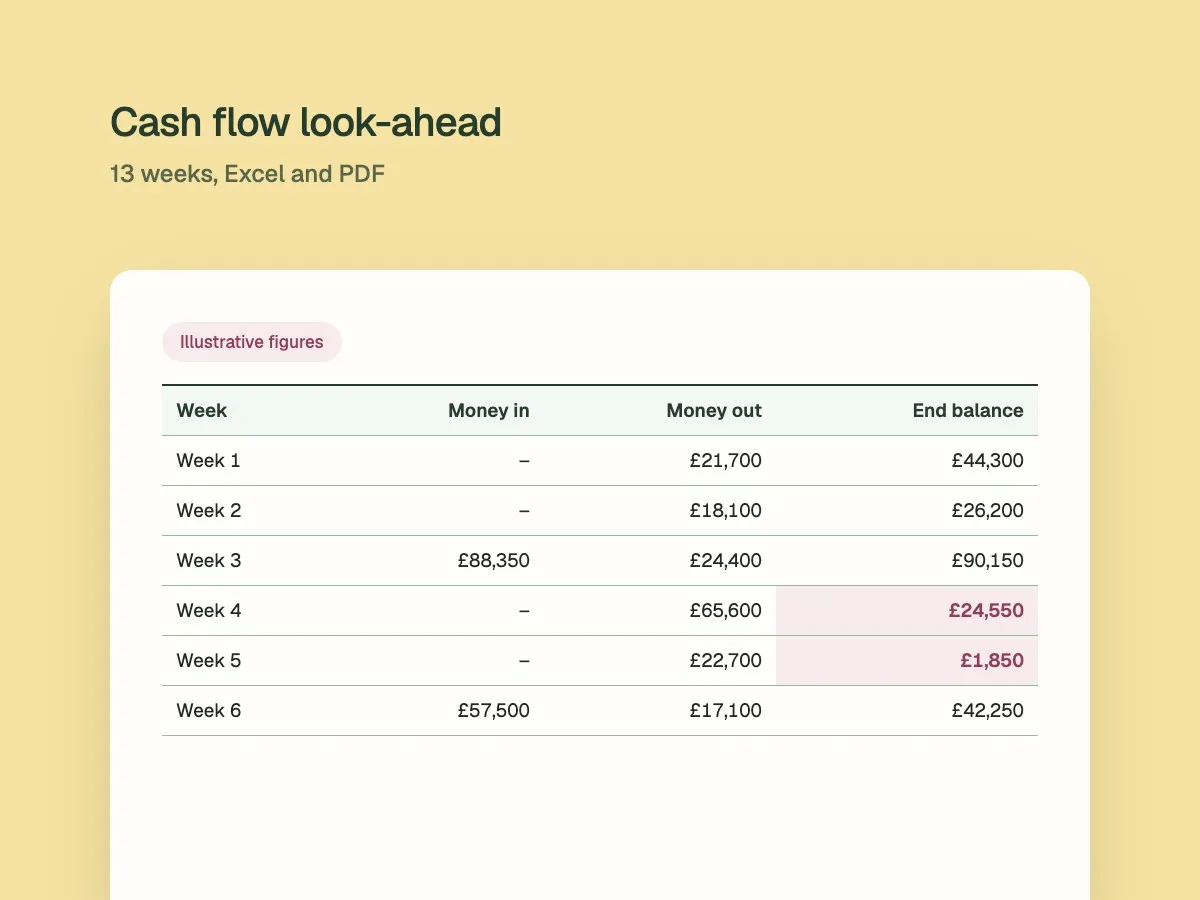Click the 'Money out' column header
This screenshot has width=1200, height=900.
714,410
